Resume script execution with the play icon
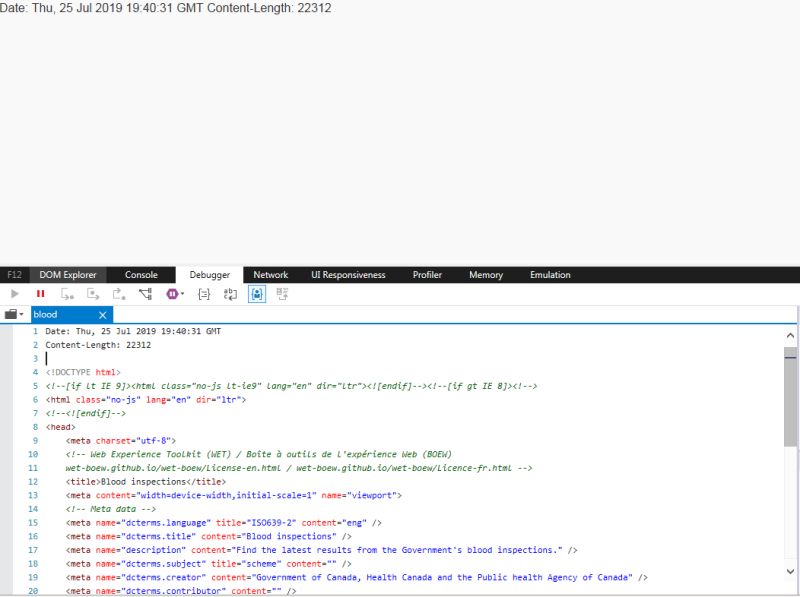Screen dimensions: 800x597 tap(14, 293)
